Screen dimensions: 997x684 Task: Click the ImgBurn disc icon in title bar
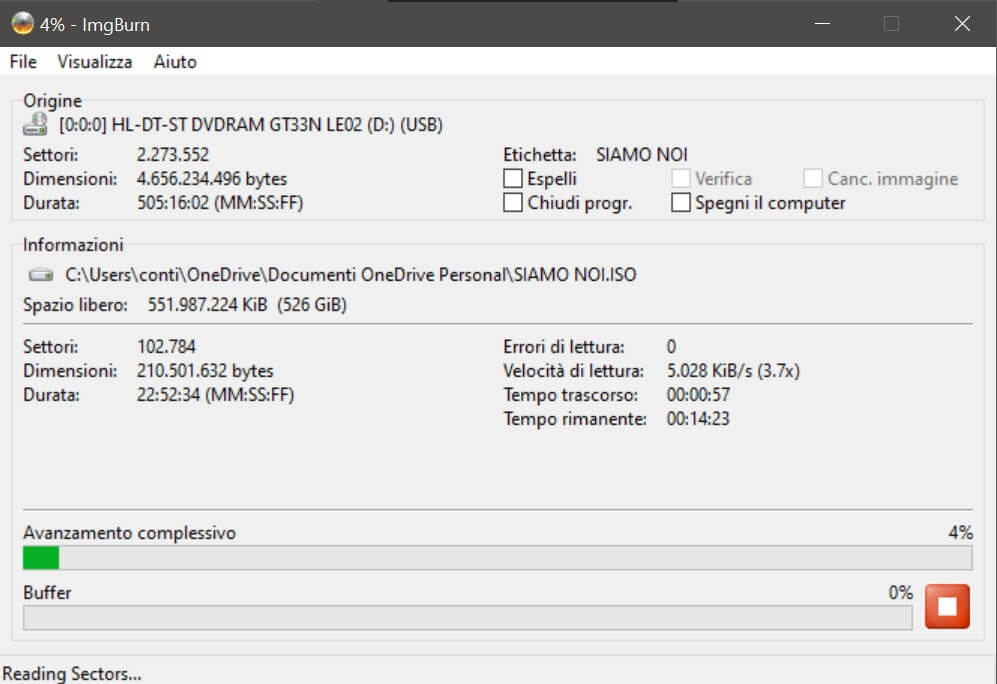22,24
